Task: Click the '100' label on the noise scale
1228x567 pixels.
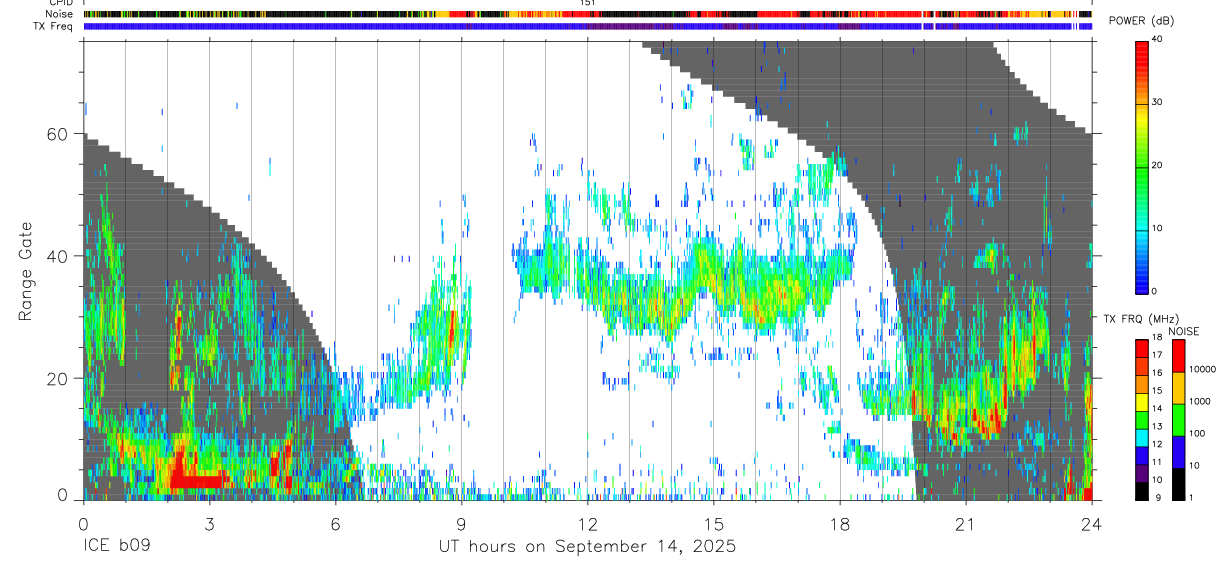Action: (1198, 433)
